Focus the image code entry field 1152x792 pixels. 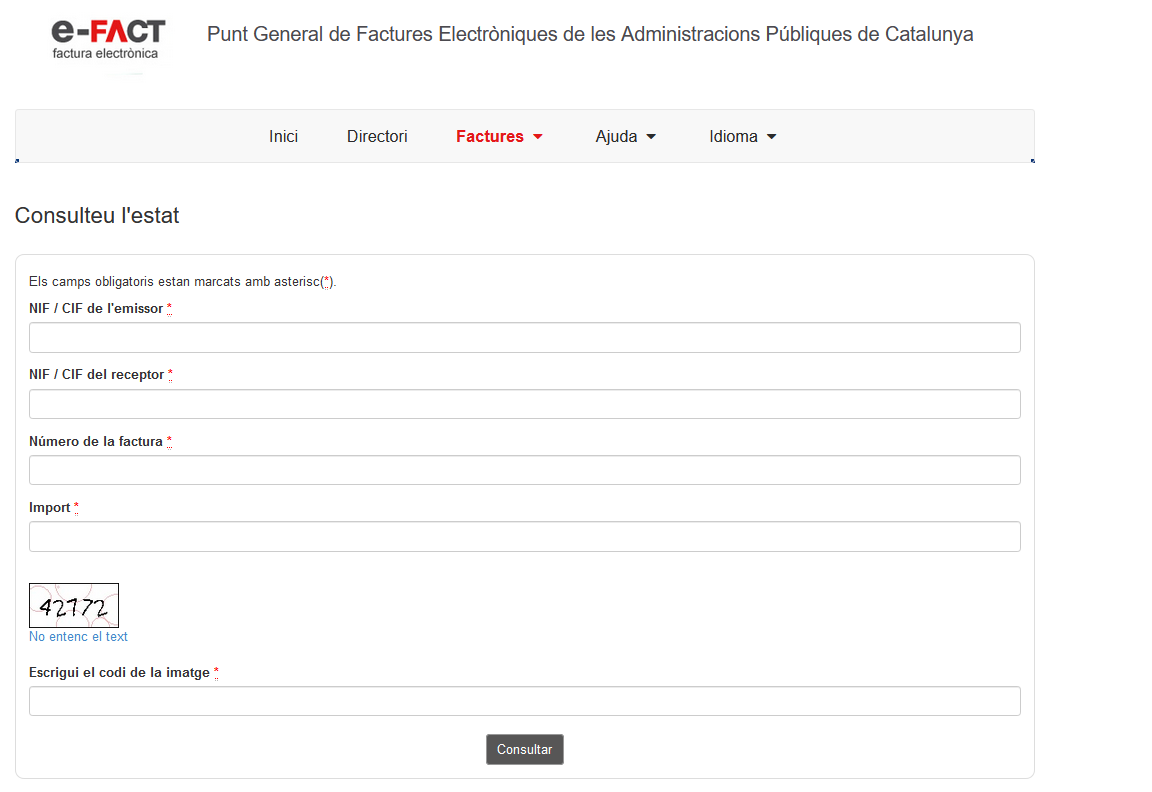click(x=524, y=701)
